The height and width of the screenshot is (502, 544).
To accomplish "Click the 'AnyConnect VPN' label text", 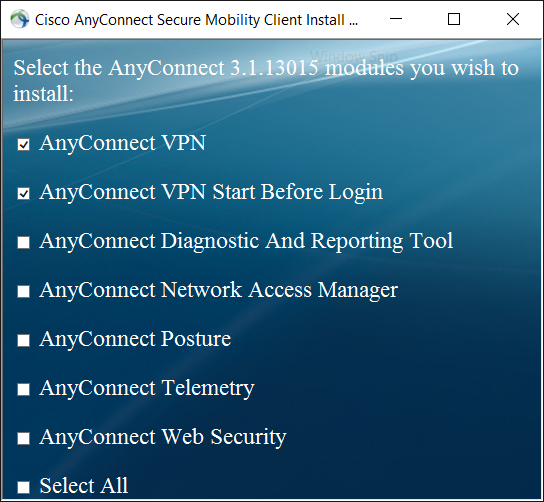I will coord(122,143).
